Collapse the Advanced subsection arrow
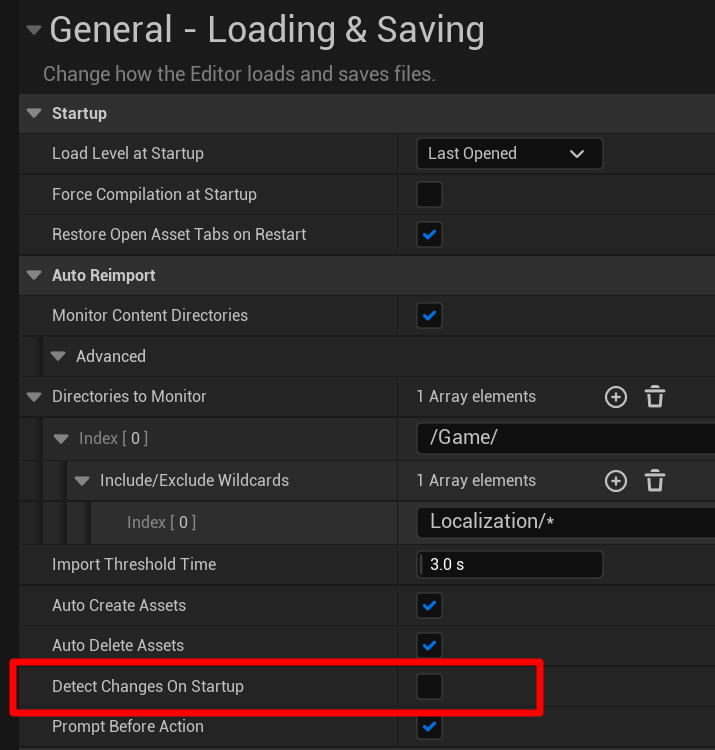 58,356
